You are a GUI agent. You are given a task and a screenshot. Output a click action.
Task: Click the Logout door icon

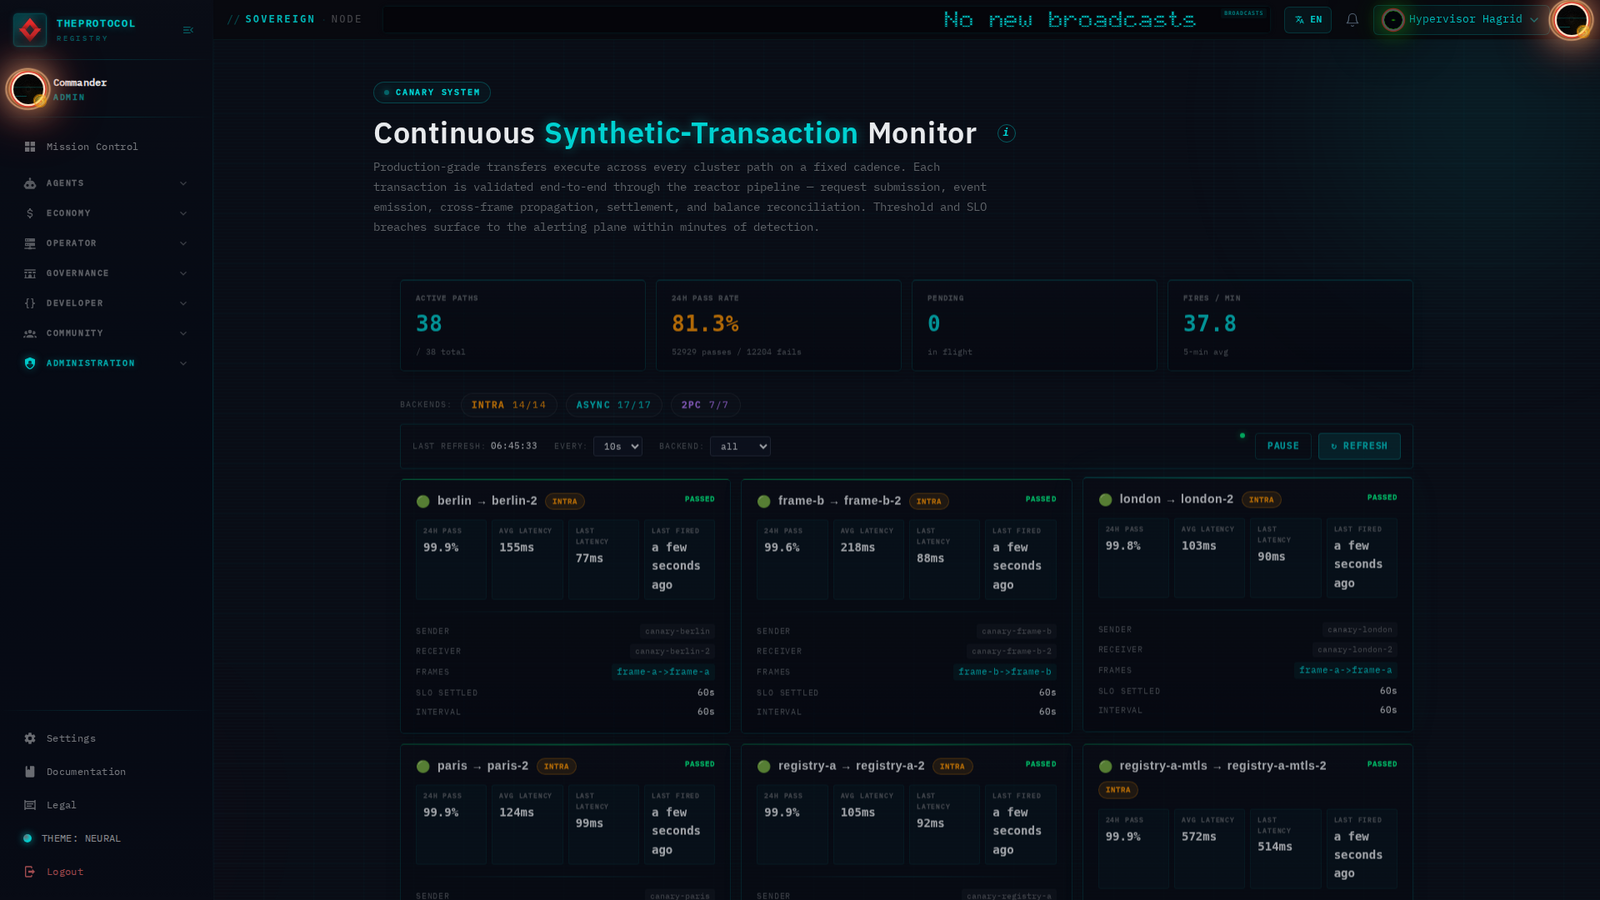point(30,872)
